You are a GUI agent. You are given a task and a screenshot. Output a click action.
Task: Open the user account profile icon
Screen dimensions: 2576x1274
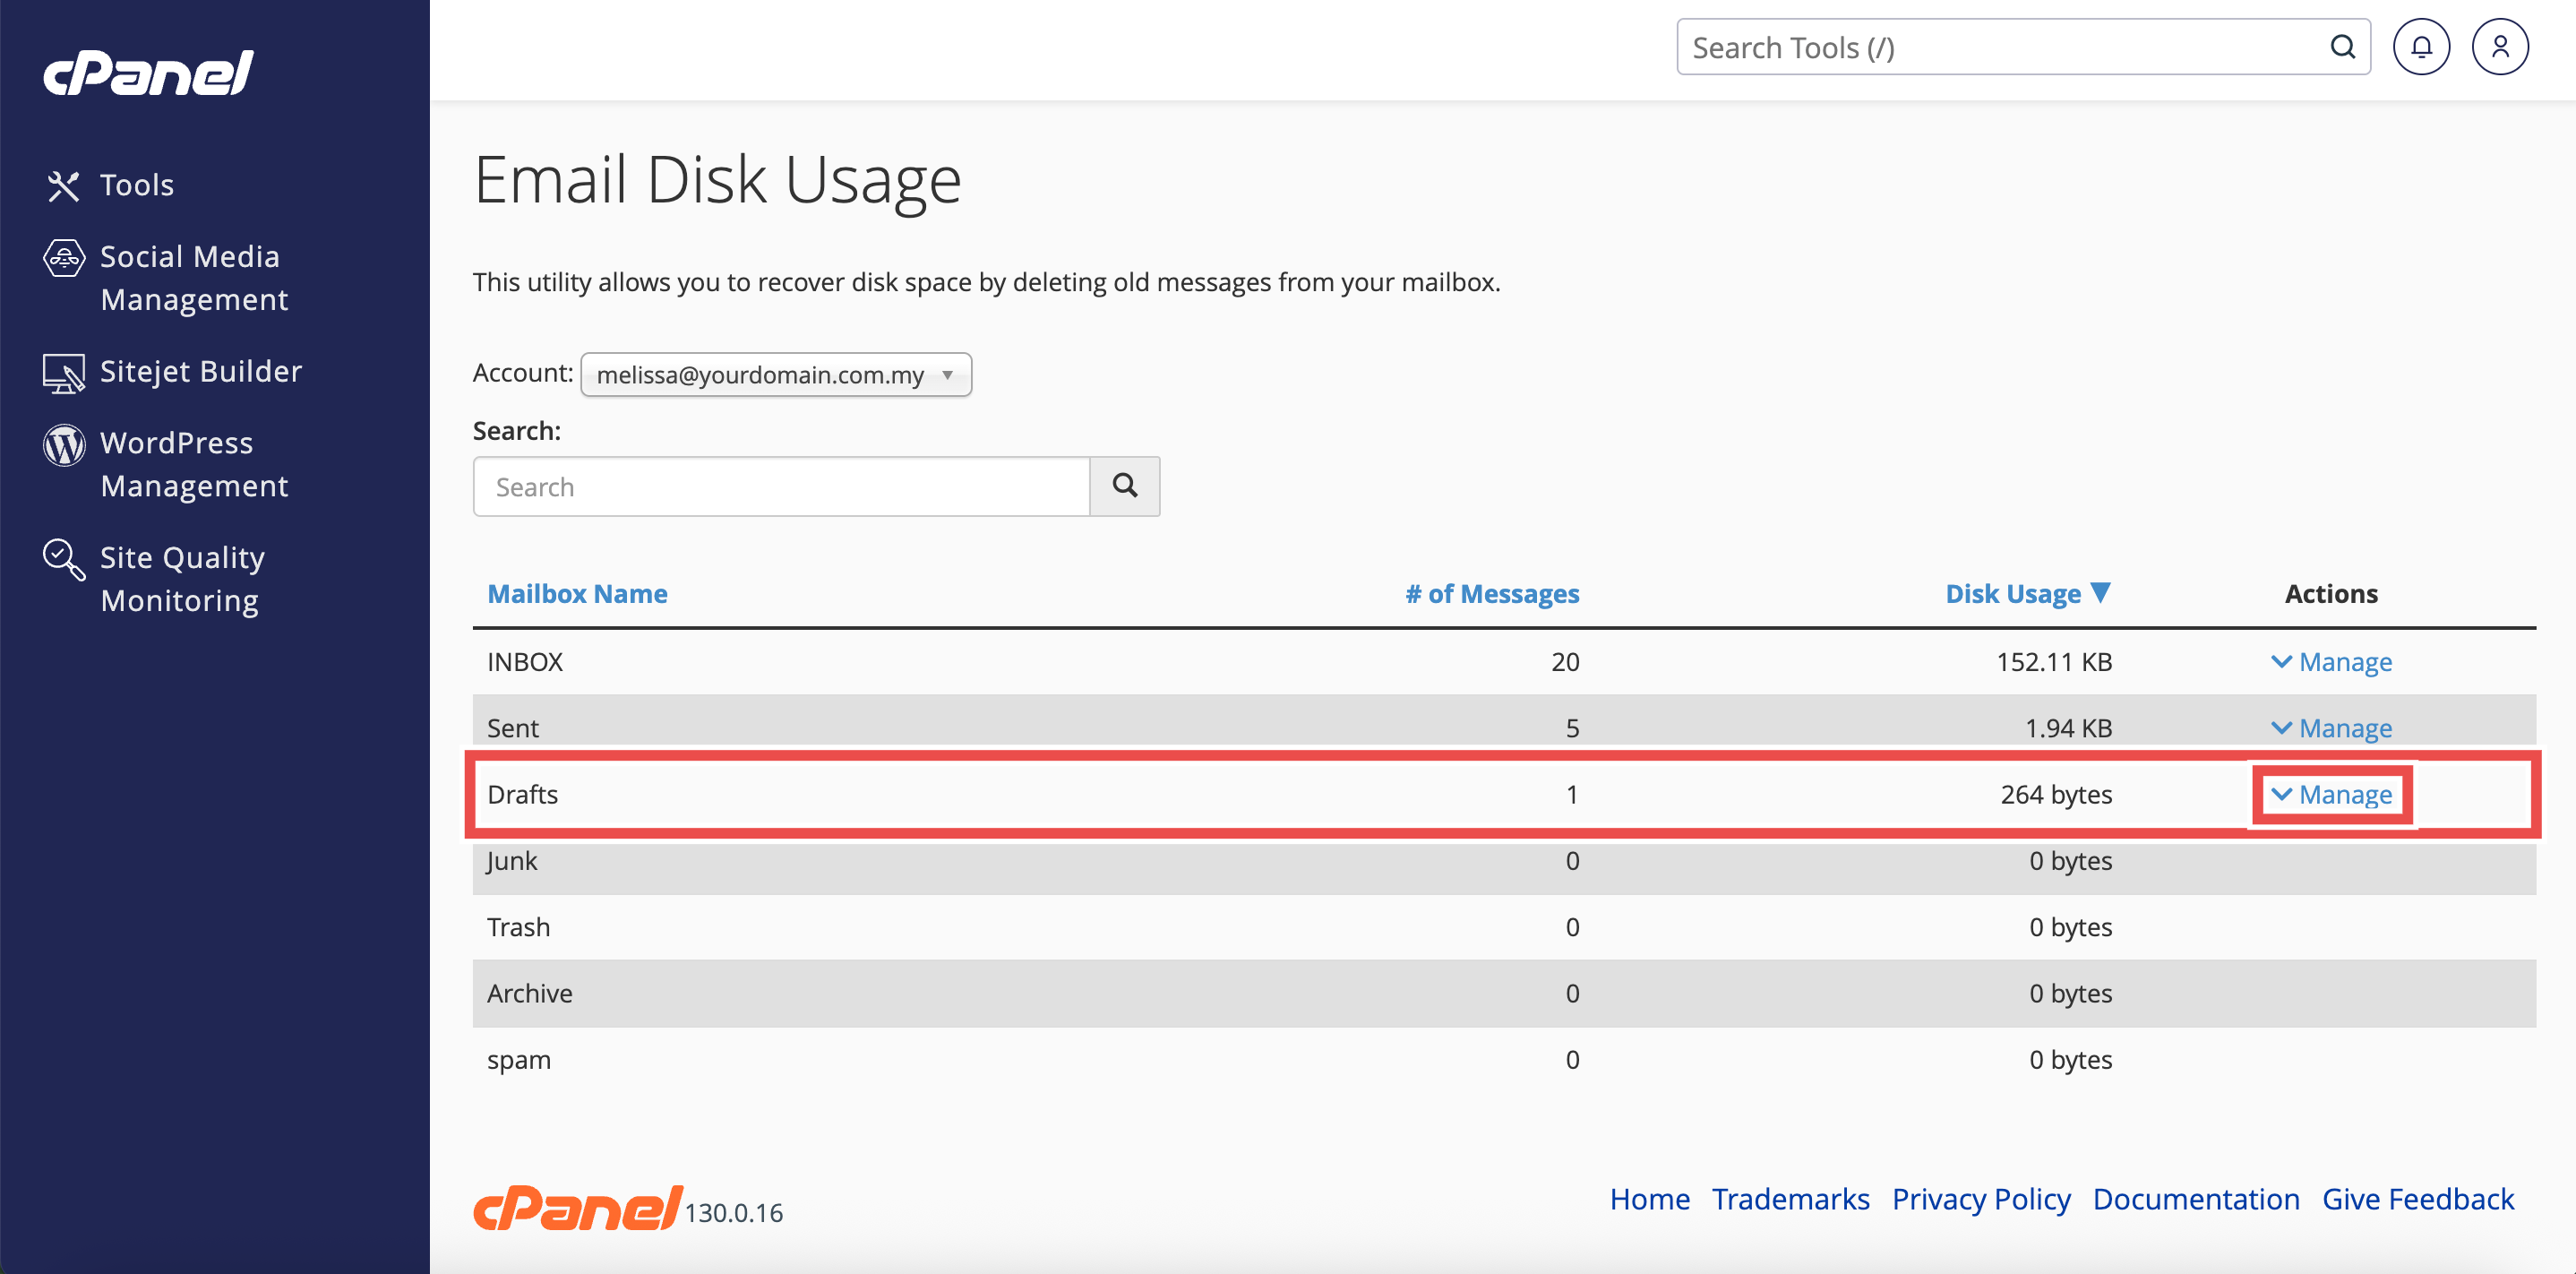click(2499, 47)
